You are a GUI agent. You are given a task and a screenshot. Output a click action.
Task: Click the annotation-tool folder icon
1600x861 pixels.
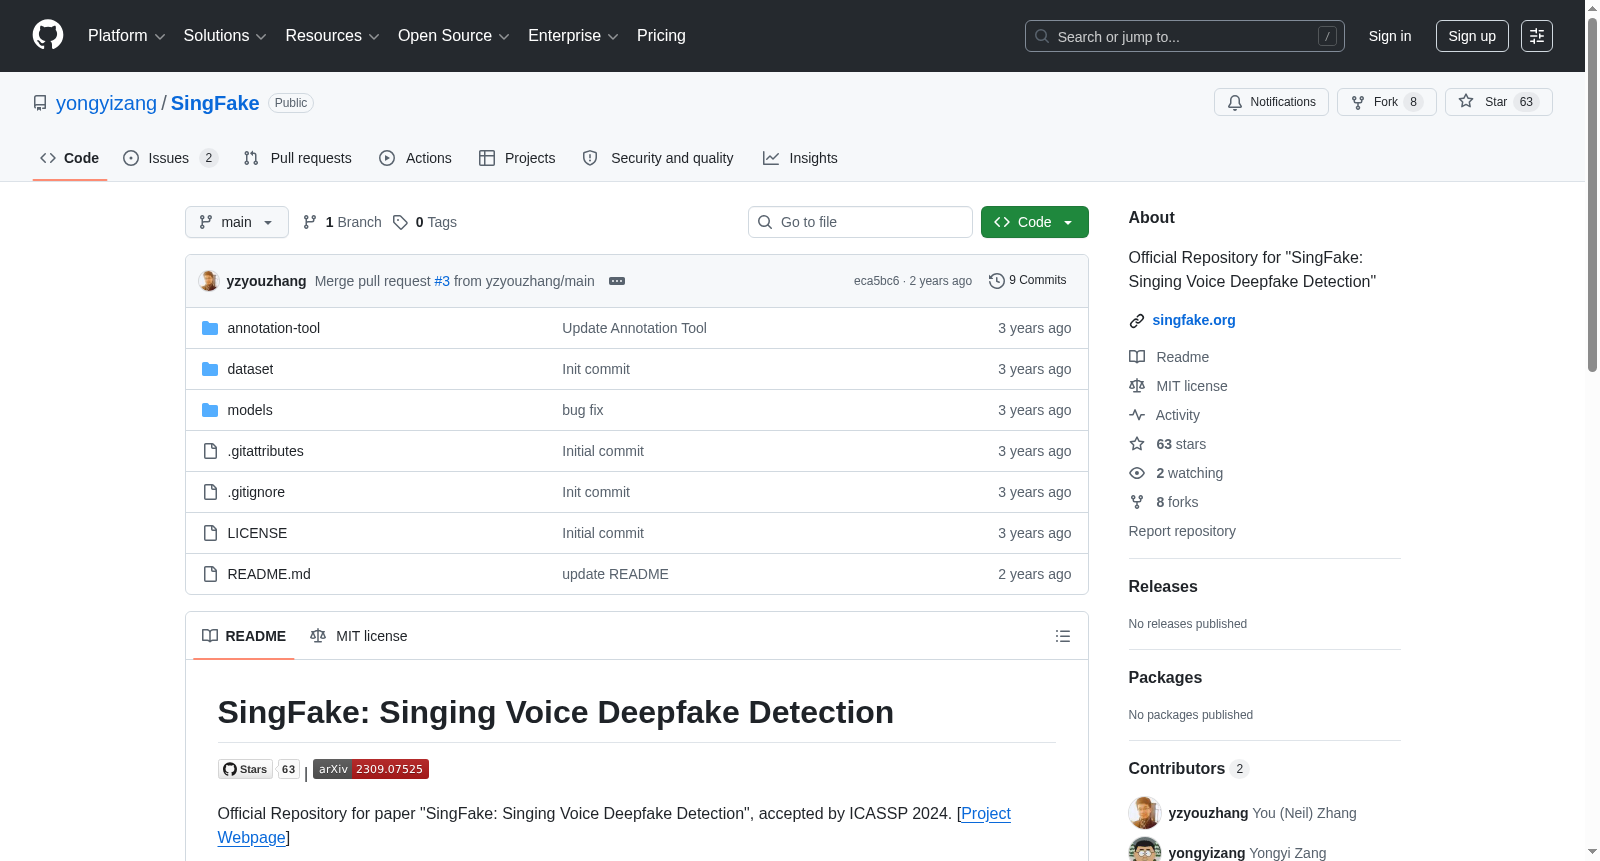[x=210, y=328]
